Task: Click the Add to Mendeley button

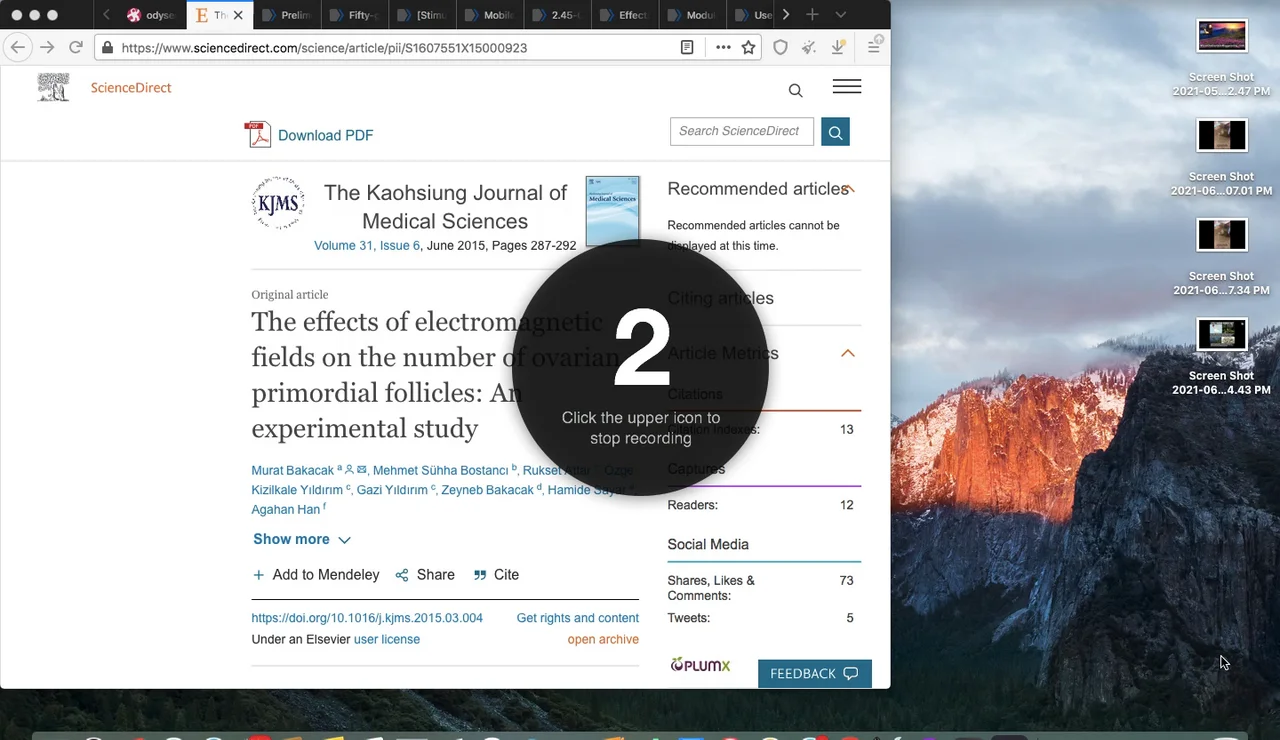Action: (315, 575)
